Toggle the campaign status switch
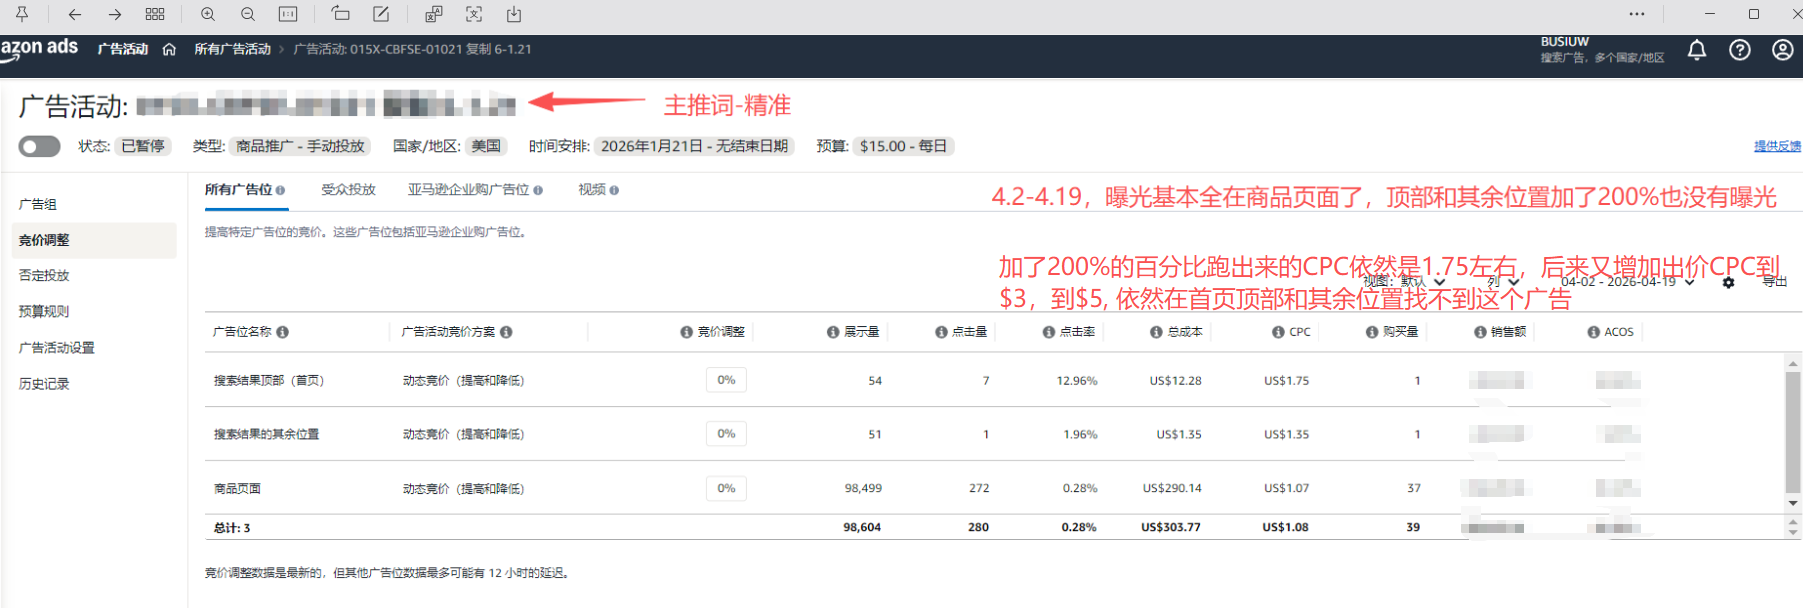Viewport: 1803px width, 608px height. (39, 147)
